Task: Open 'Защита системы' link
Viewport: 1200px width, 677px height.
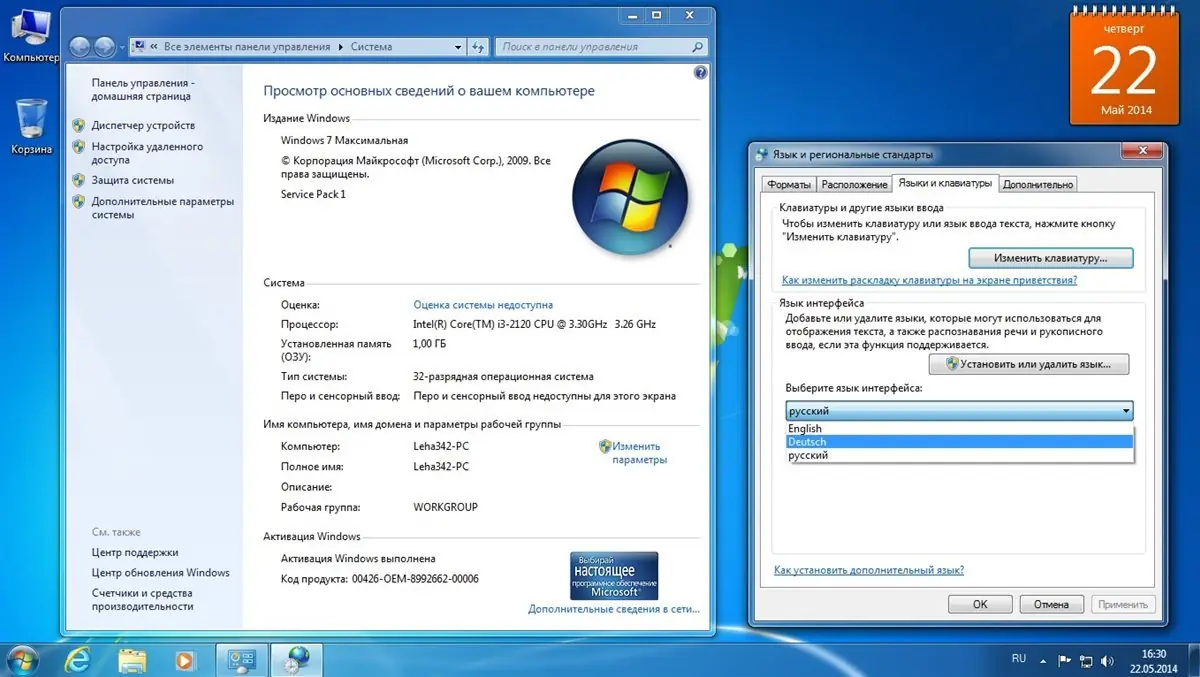Action: click(x=132, y=181)
